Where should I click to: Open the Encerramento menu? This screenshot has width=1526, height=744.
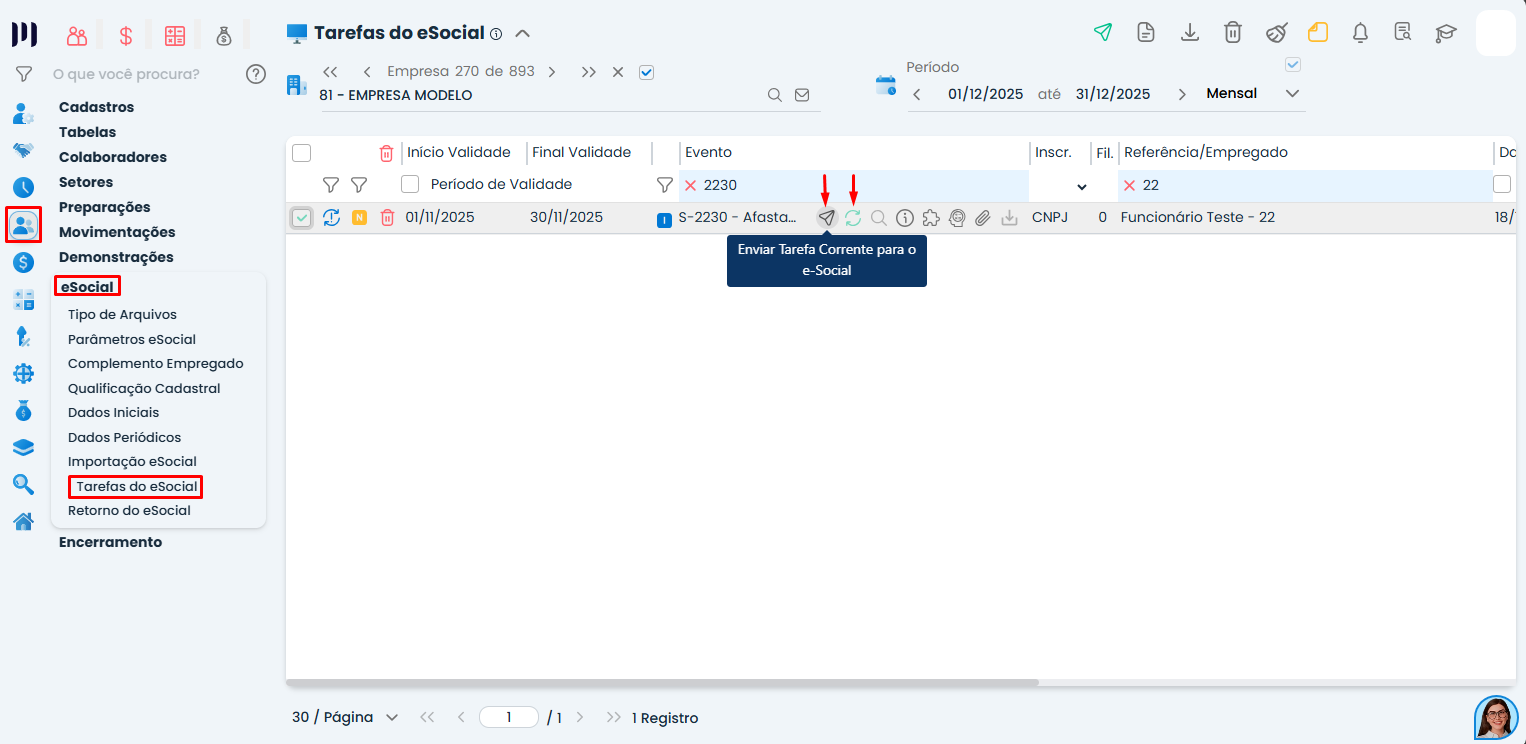click(x=110, y=542)
